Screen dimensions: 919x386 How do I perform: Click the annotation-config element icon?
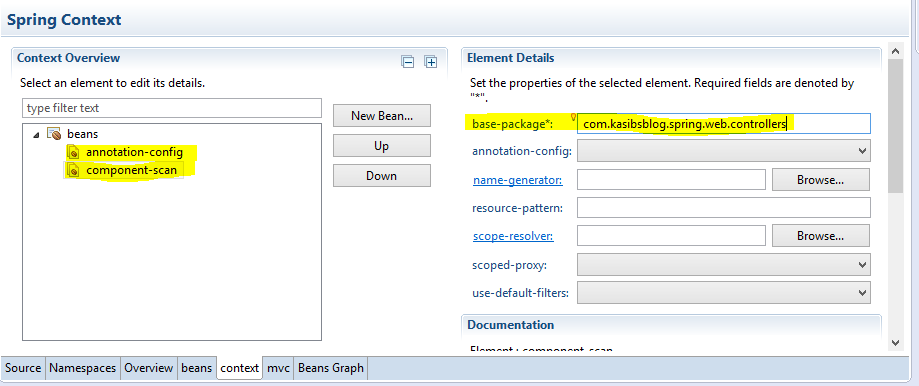[74, 152]
